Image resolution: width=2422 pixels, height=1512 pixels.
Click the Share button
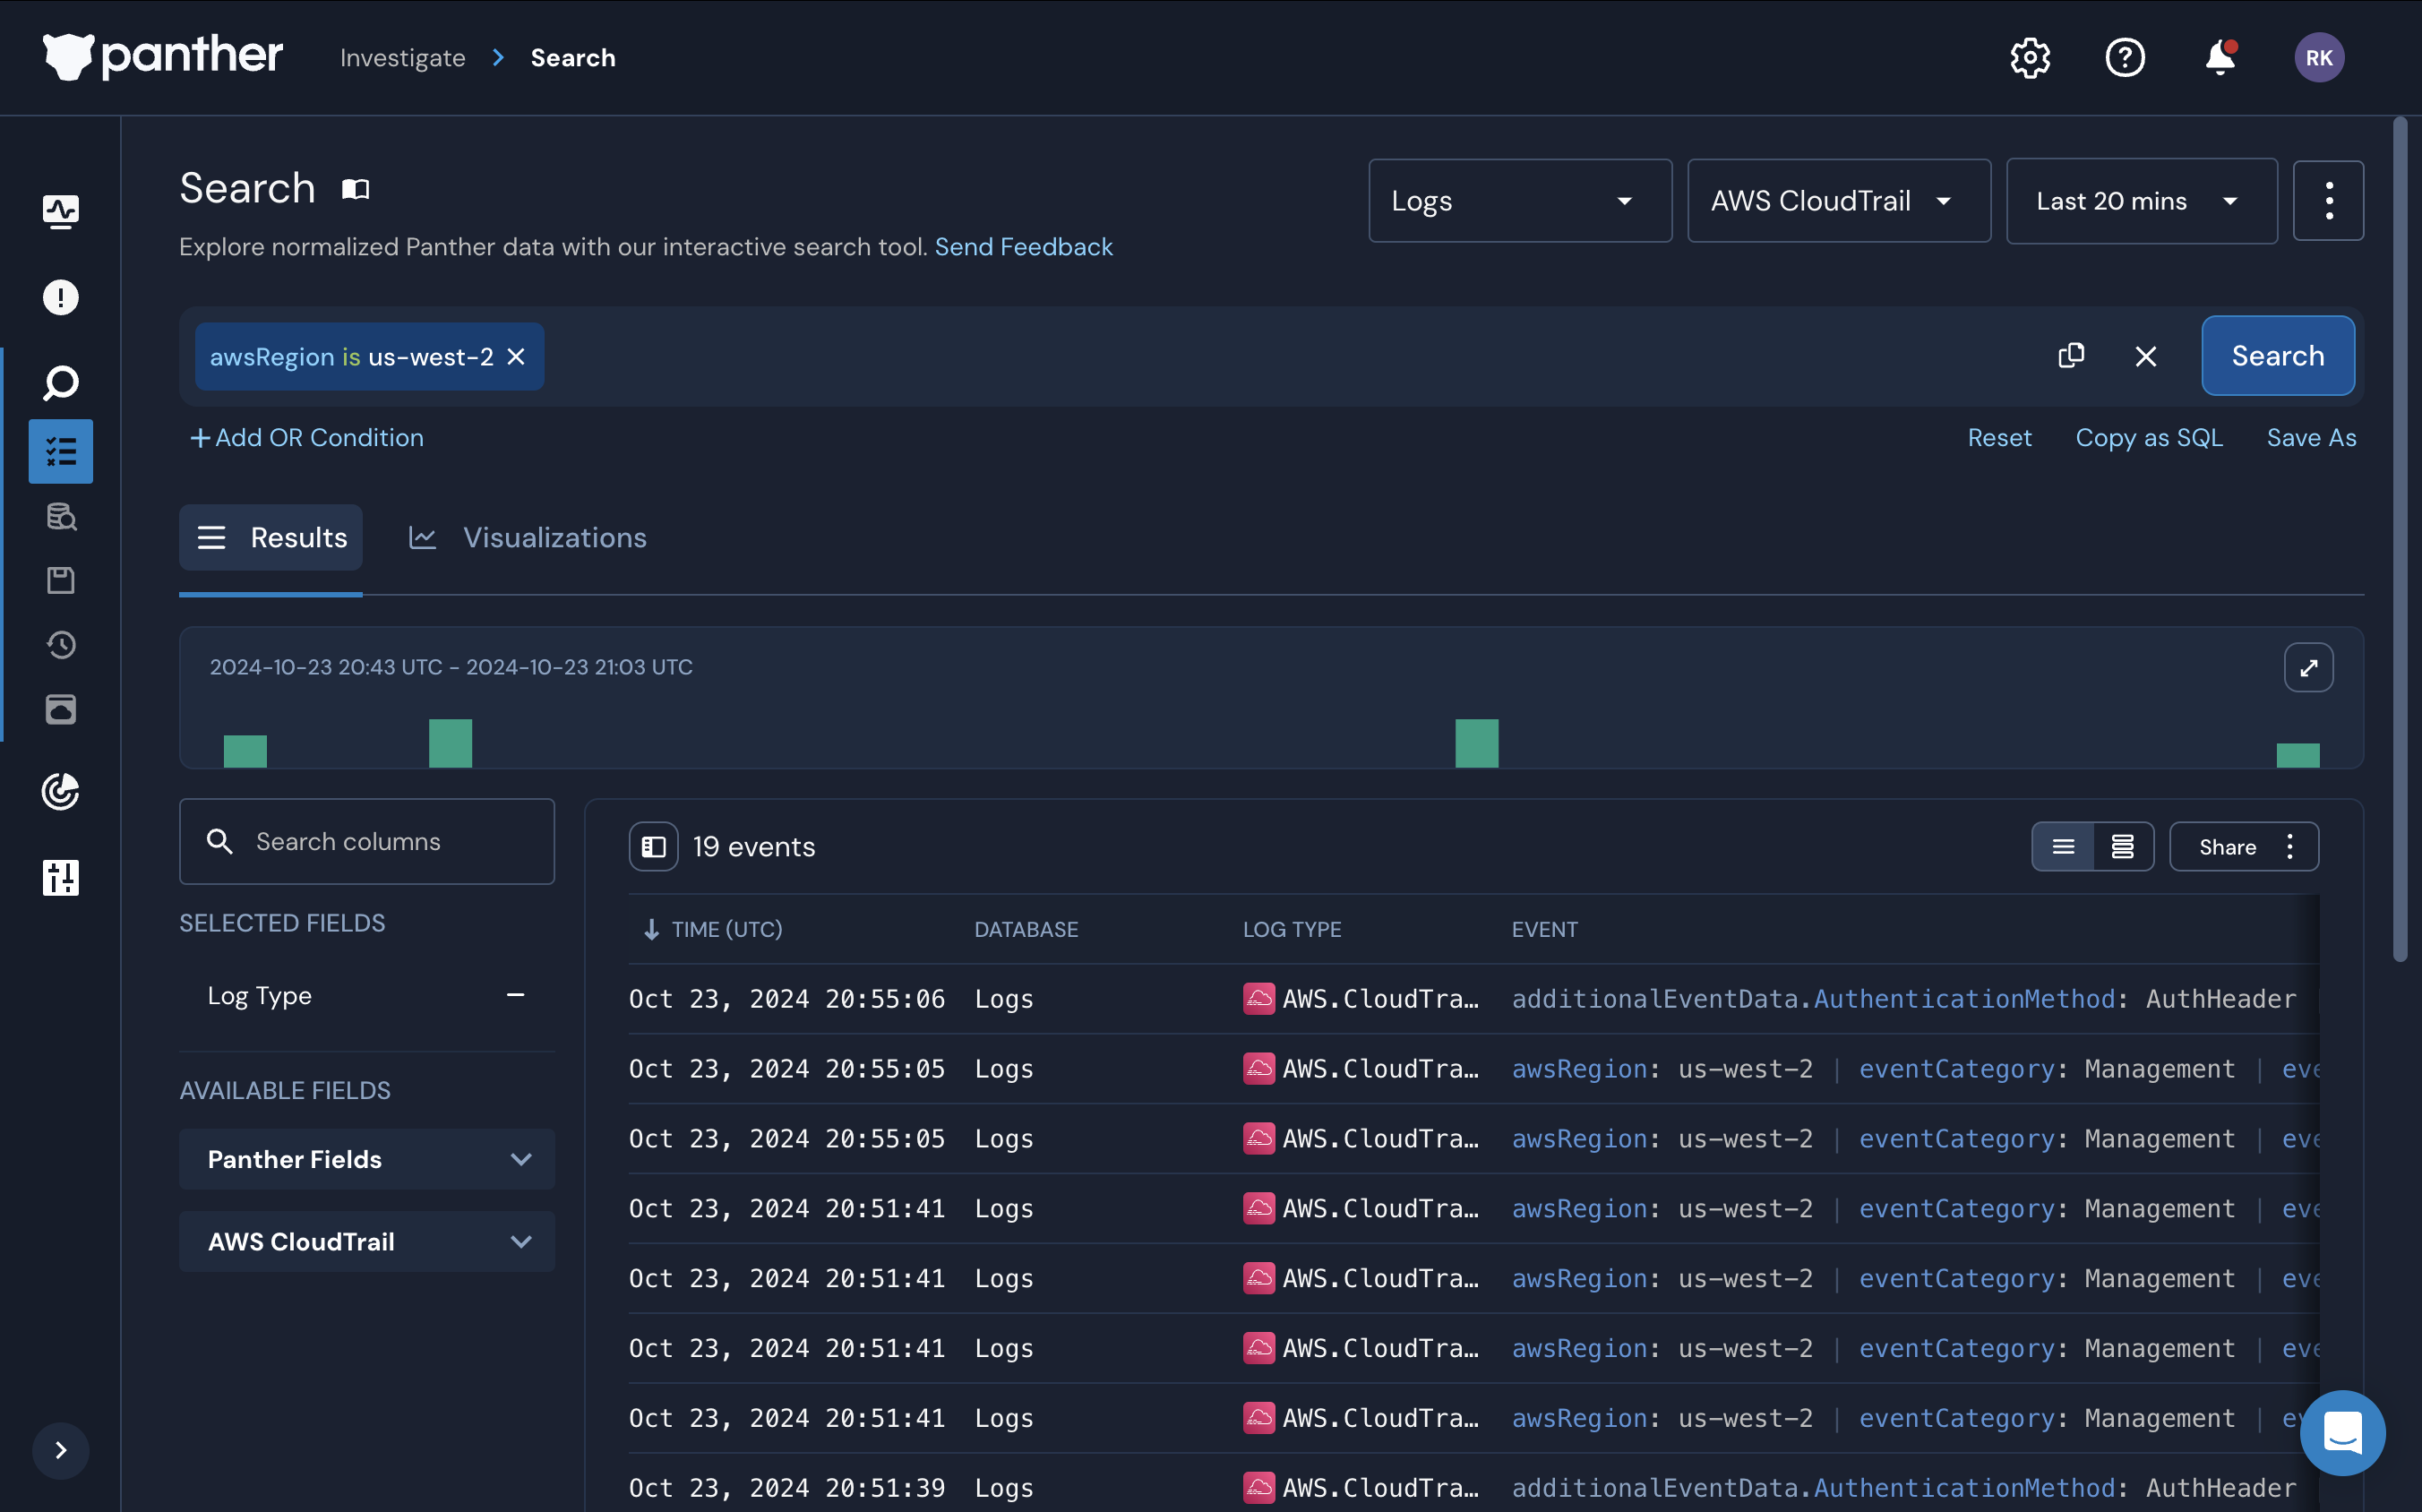(x=2228, y=847)
